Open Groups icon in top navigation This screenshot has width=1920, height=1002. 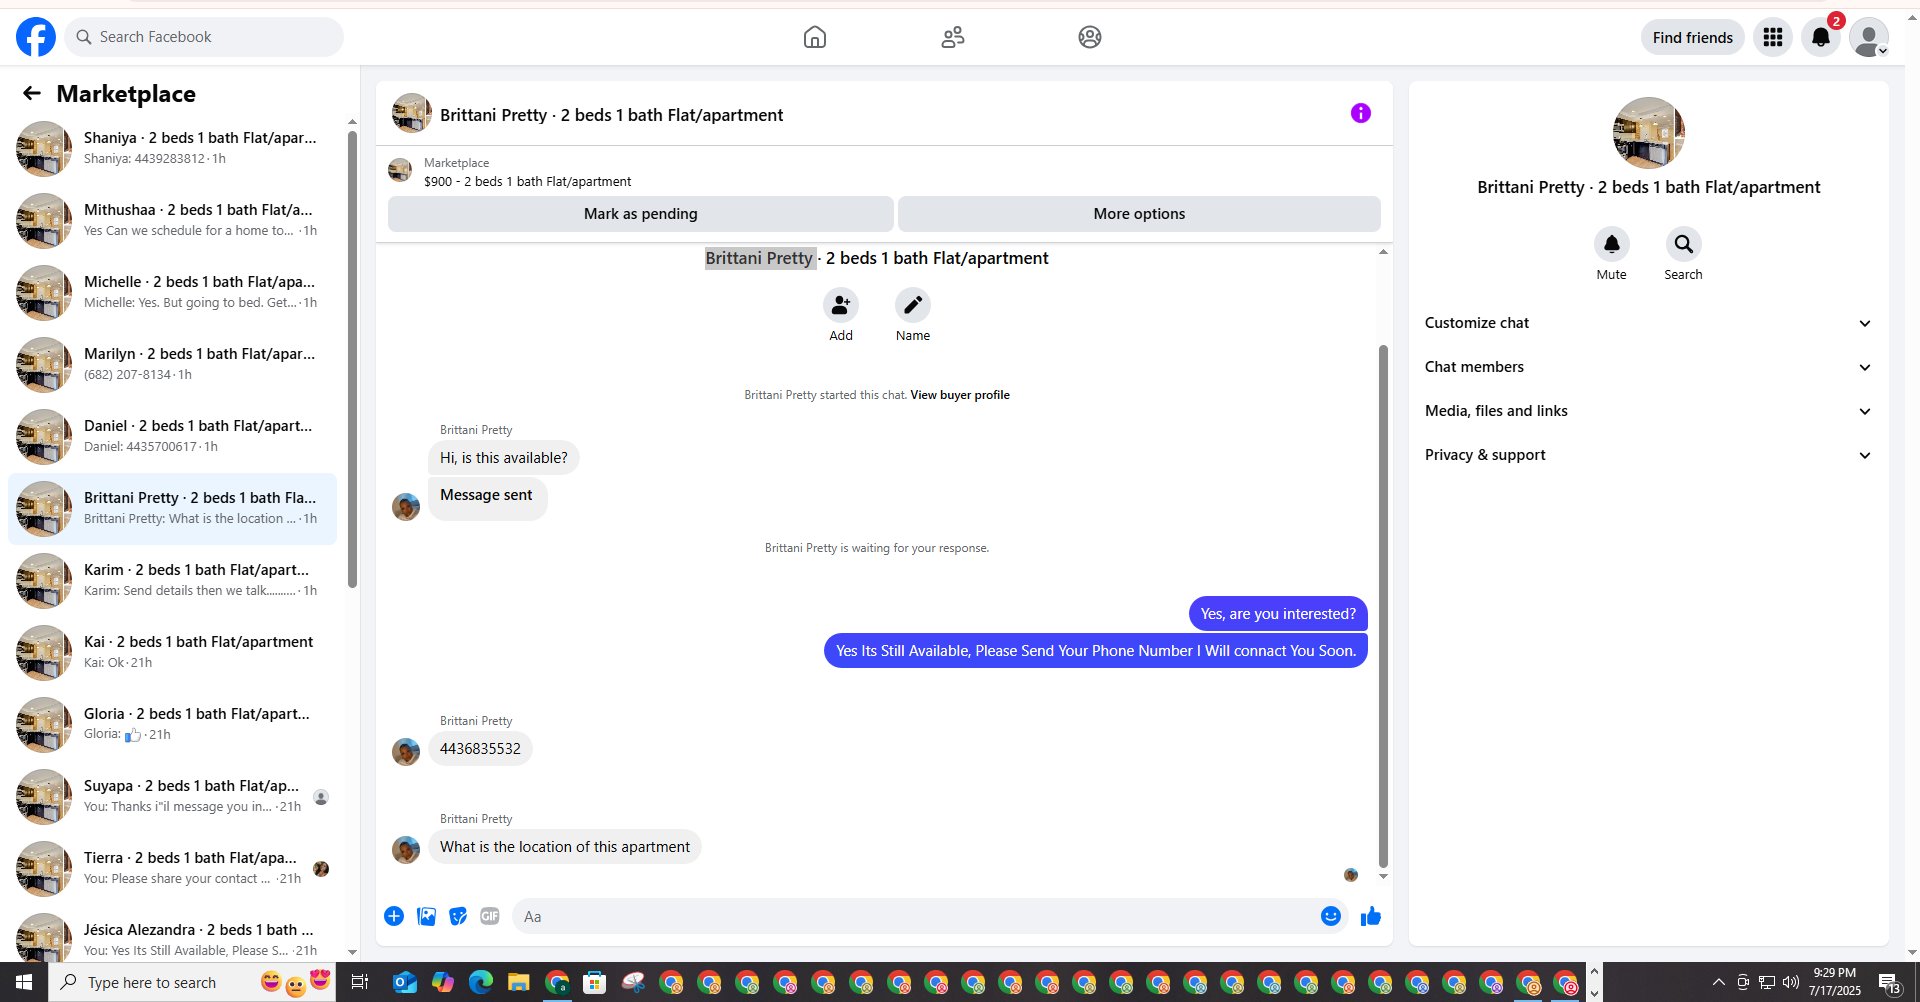pos(1090,37)
